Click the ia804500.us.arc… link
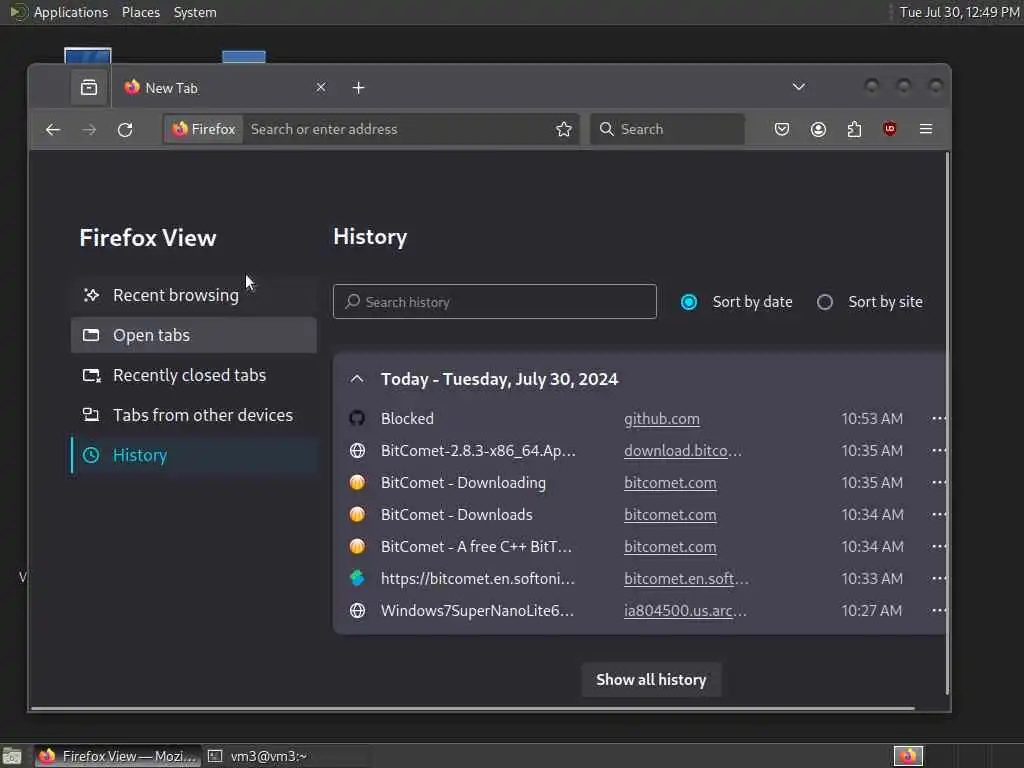 (685, 611)
